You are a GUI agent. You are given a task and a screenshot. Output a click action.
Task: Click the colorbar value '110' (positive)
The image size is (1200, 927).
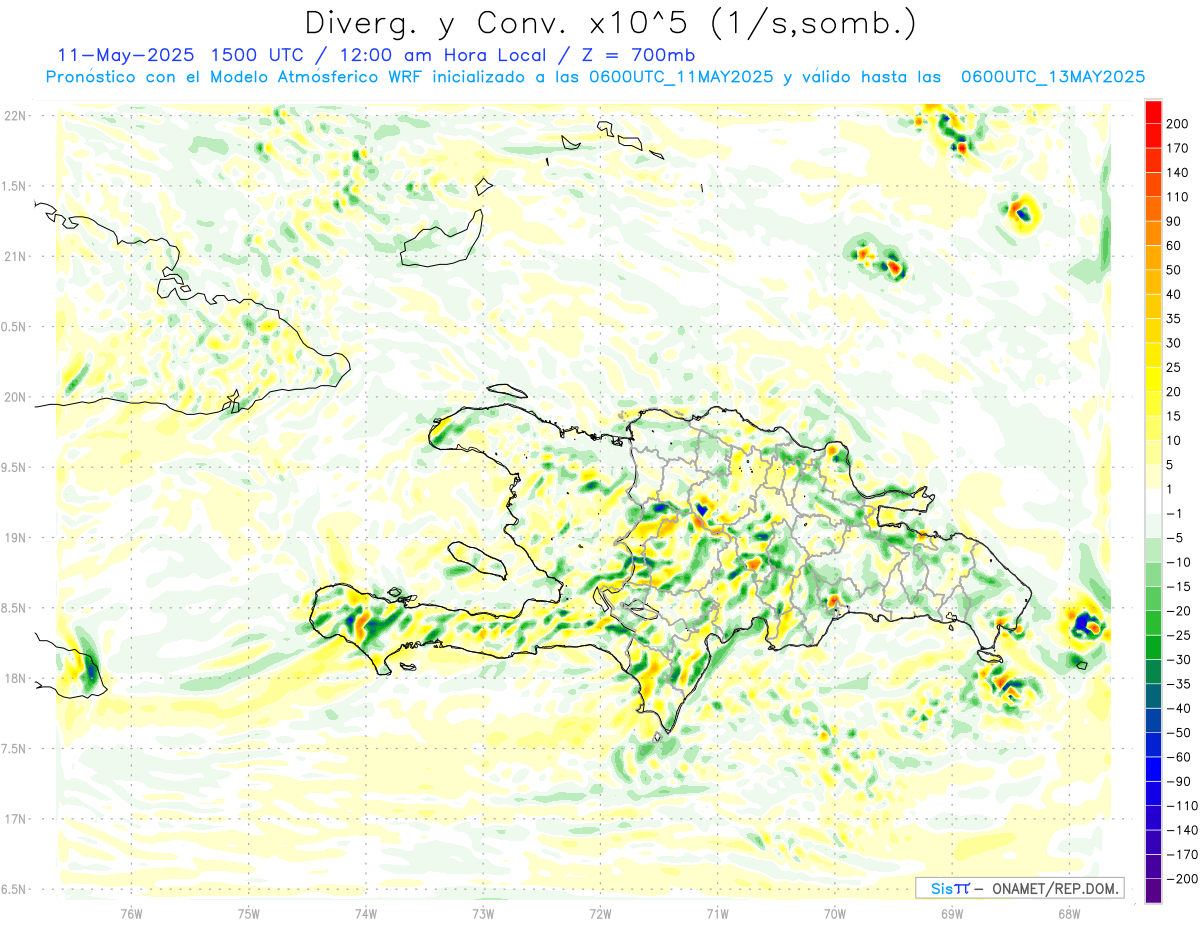pos(1179,197)
